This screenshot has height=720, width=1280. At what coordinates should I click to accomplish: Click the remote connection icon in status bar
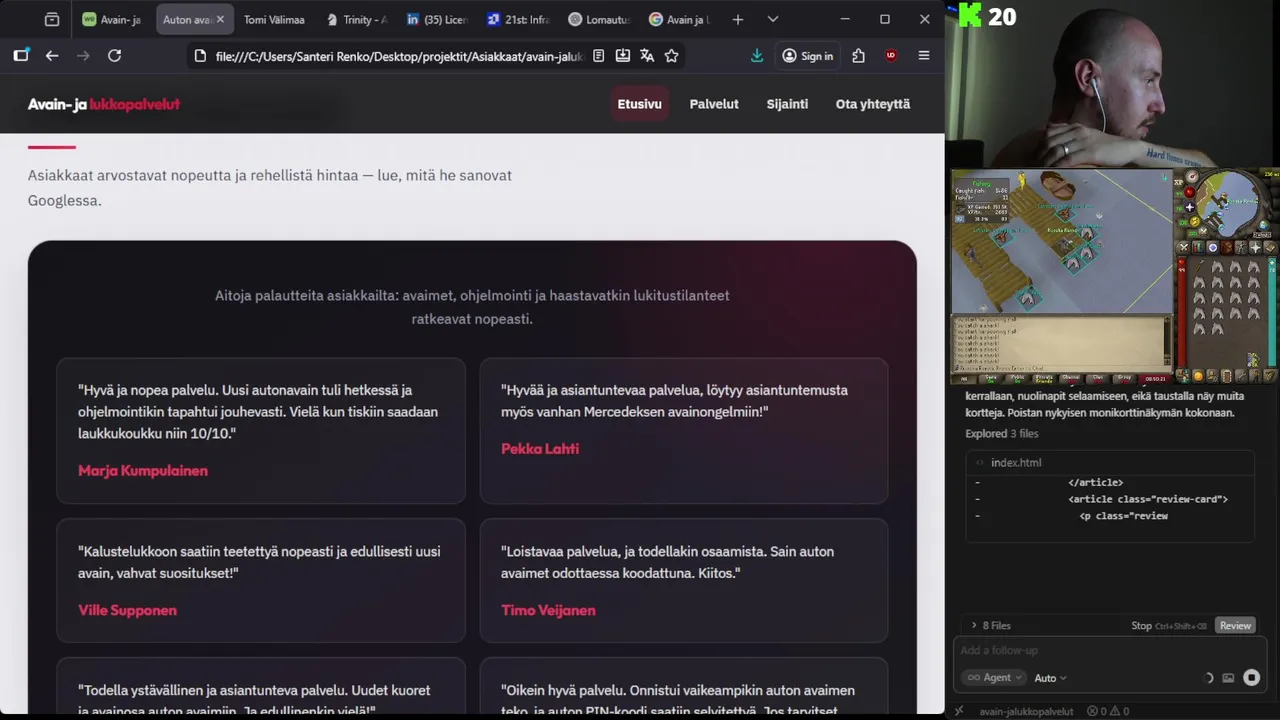coord(959,711)
